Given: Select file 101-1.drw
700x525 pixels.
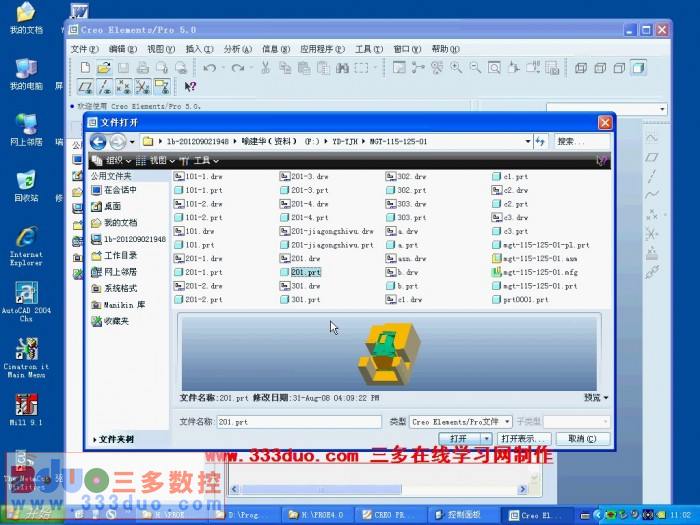Looking at the screenshot, I should point(198,176).
